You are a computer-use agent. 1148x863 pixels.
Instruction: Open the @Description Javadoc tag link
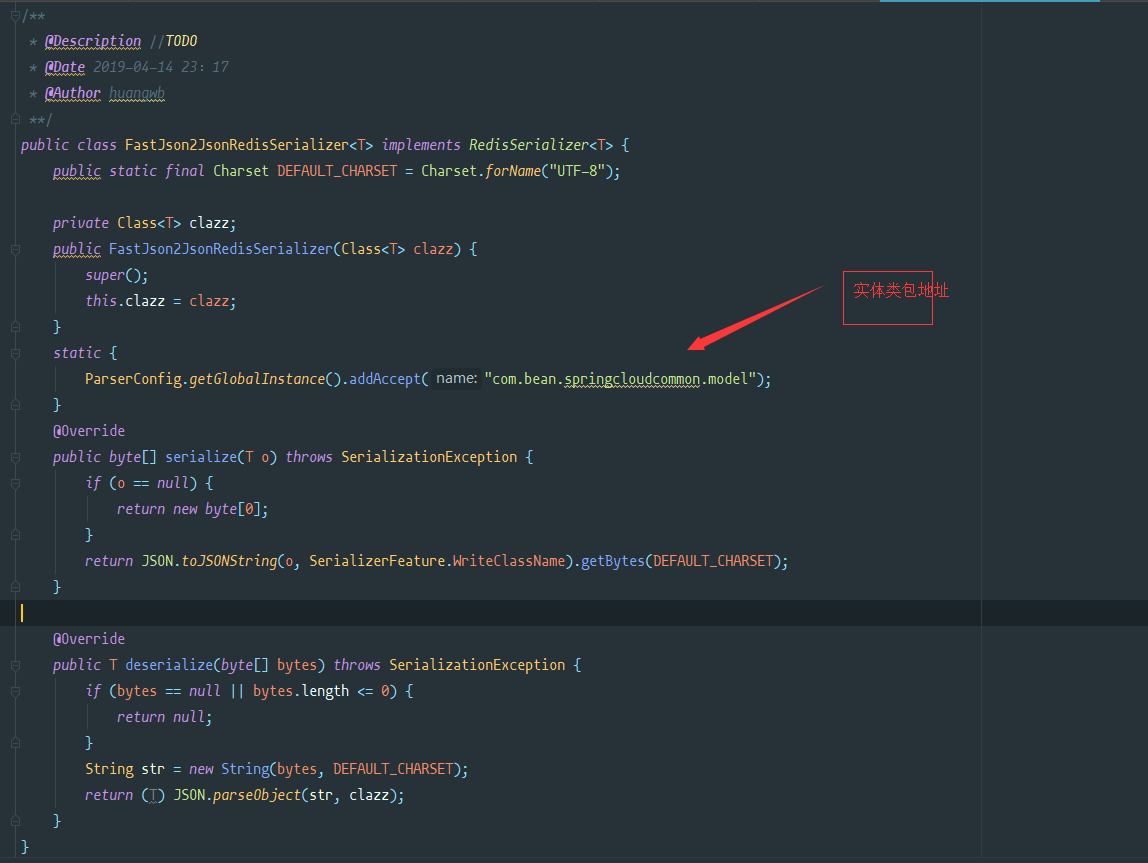[x=93, y=40]
